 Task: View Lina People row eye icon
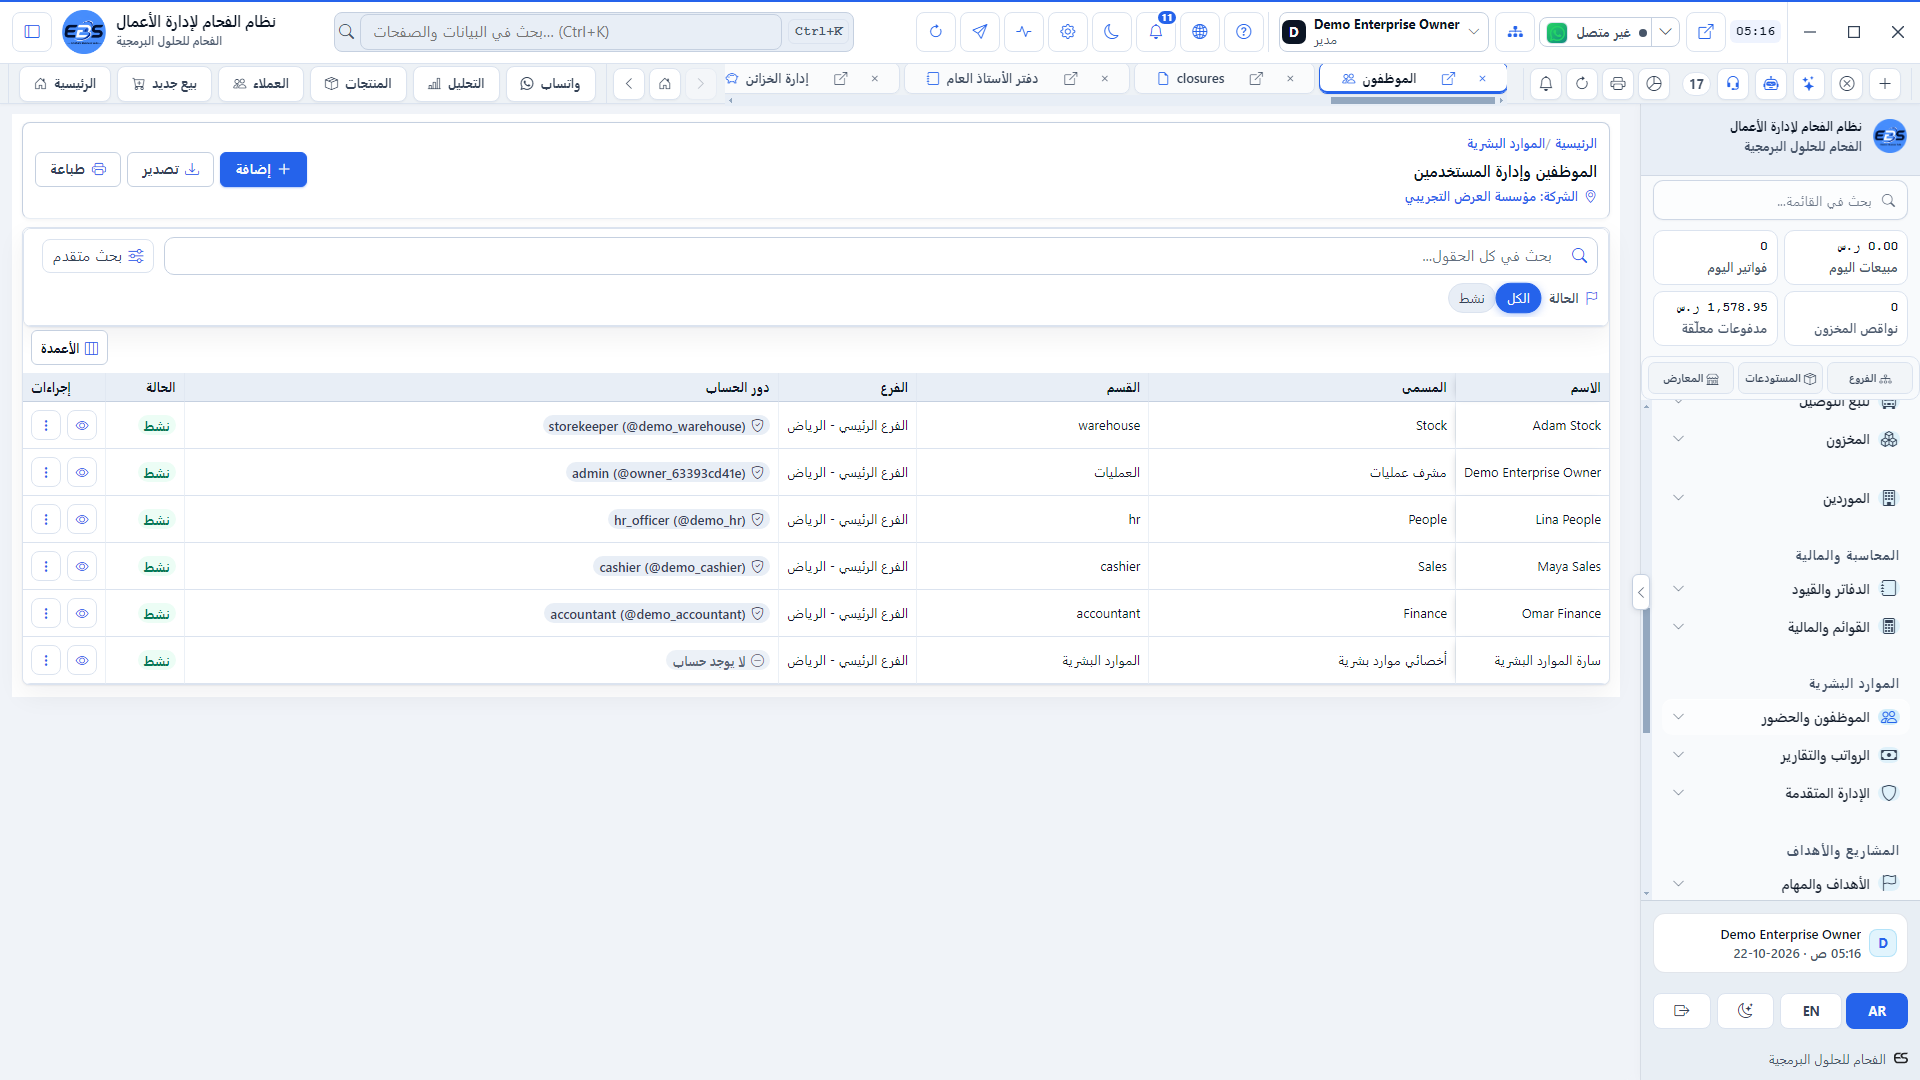pyautogui.click(x=82, y=520)
